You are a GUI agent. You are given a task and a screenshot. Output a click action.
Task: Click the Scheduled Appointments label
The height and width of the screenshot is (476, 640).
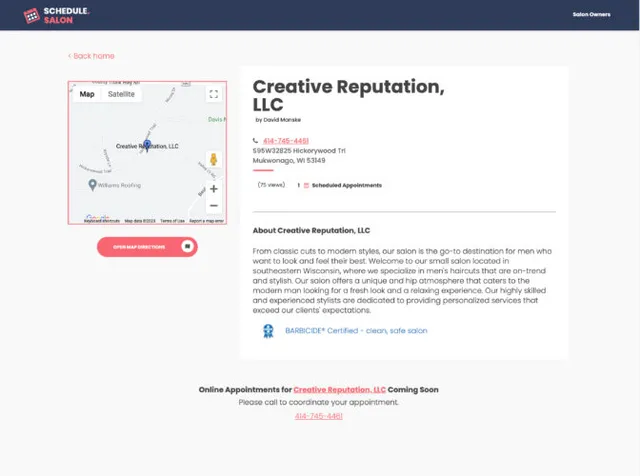tap(347, 185)
